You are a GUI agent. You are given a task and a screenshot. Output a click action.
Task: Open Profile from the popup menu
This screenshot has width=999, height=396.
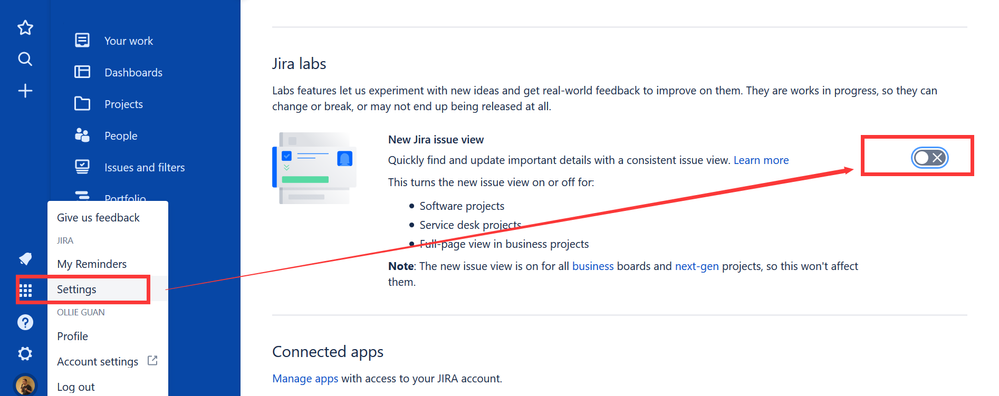[73, 336]
